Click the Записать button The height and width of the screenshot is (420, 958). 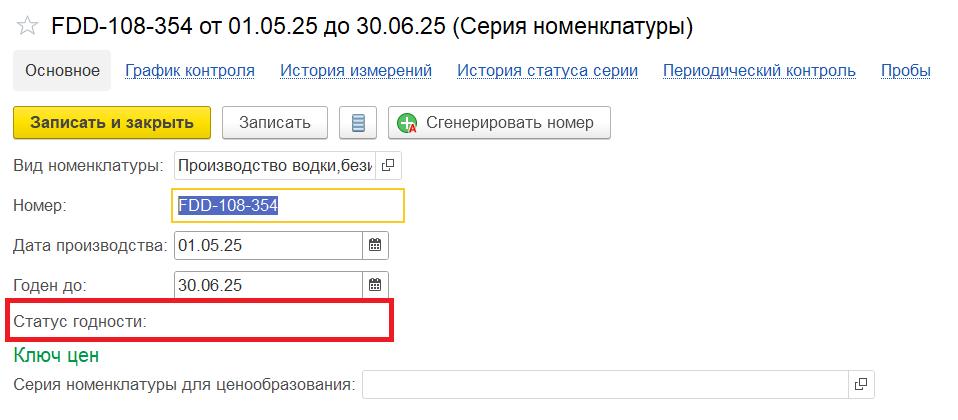[275, 123]
